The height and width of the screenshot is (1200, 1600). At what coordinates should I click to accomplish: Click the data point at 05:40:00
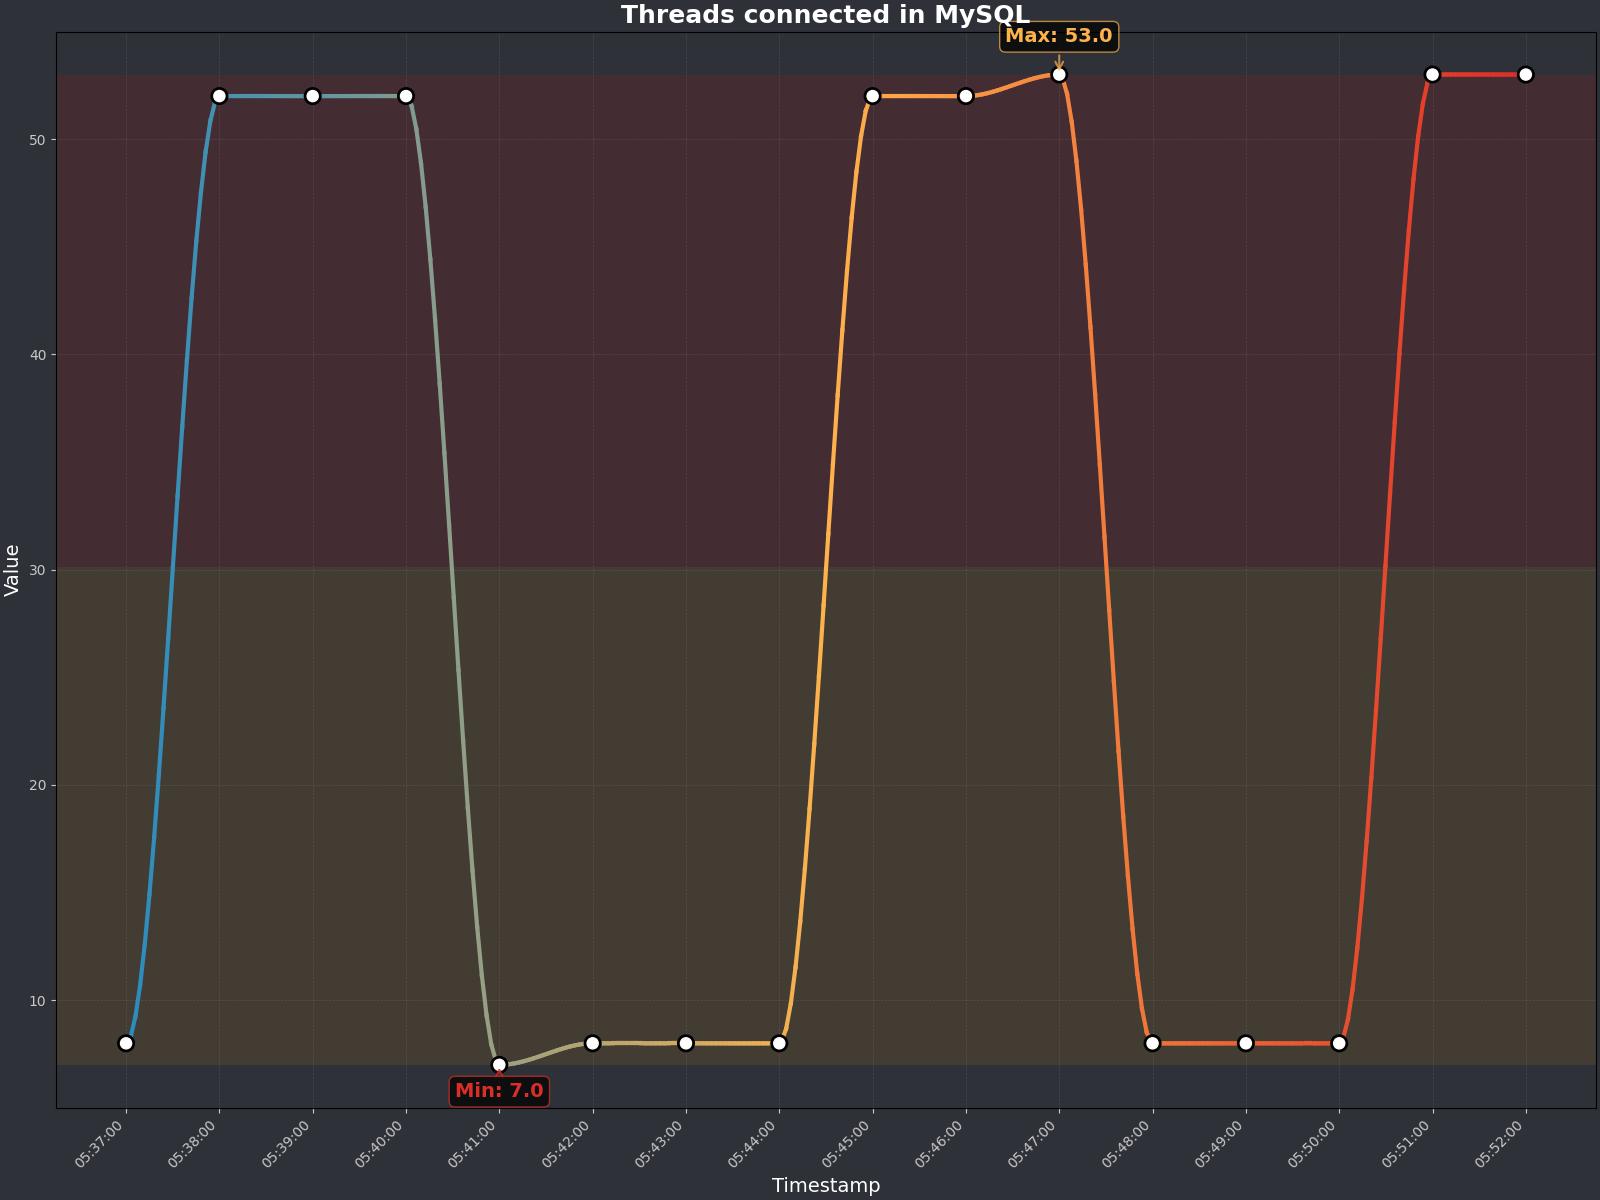(x=406, y=96)
